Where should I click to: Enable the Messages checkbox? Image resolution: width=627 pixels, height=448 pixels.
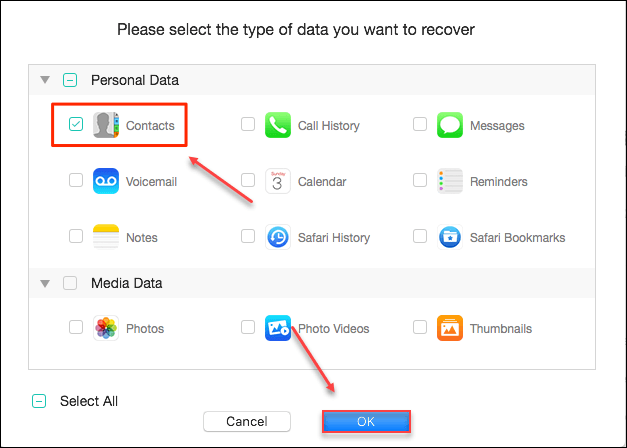[x=420, y=124]
